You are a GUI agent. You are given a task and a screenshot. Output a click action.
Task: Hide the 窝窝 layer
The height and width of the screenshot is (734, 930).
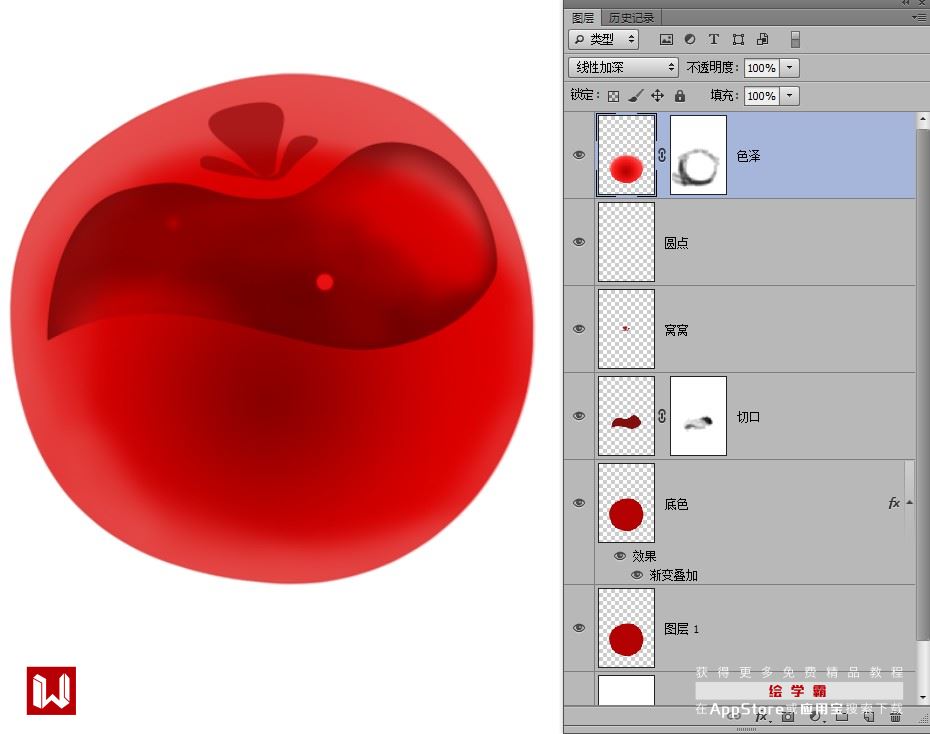[x=579, y=329]
